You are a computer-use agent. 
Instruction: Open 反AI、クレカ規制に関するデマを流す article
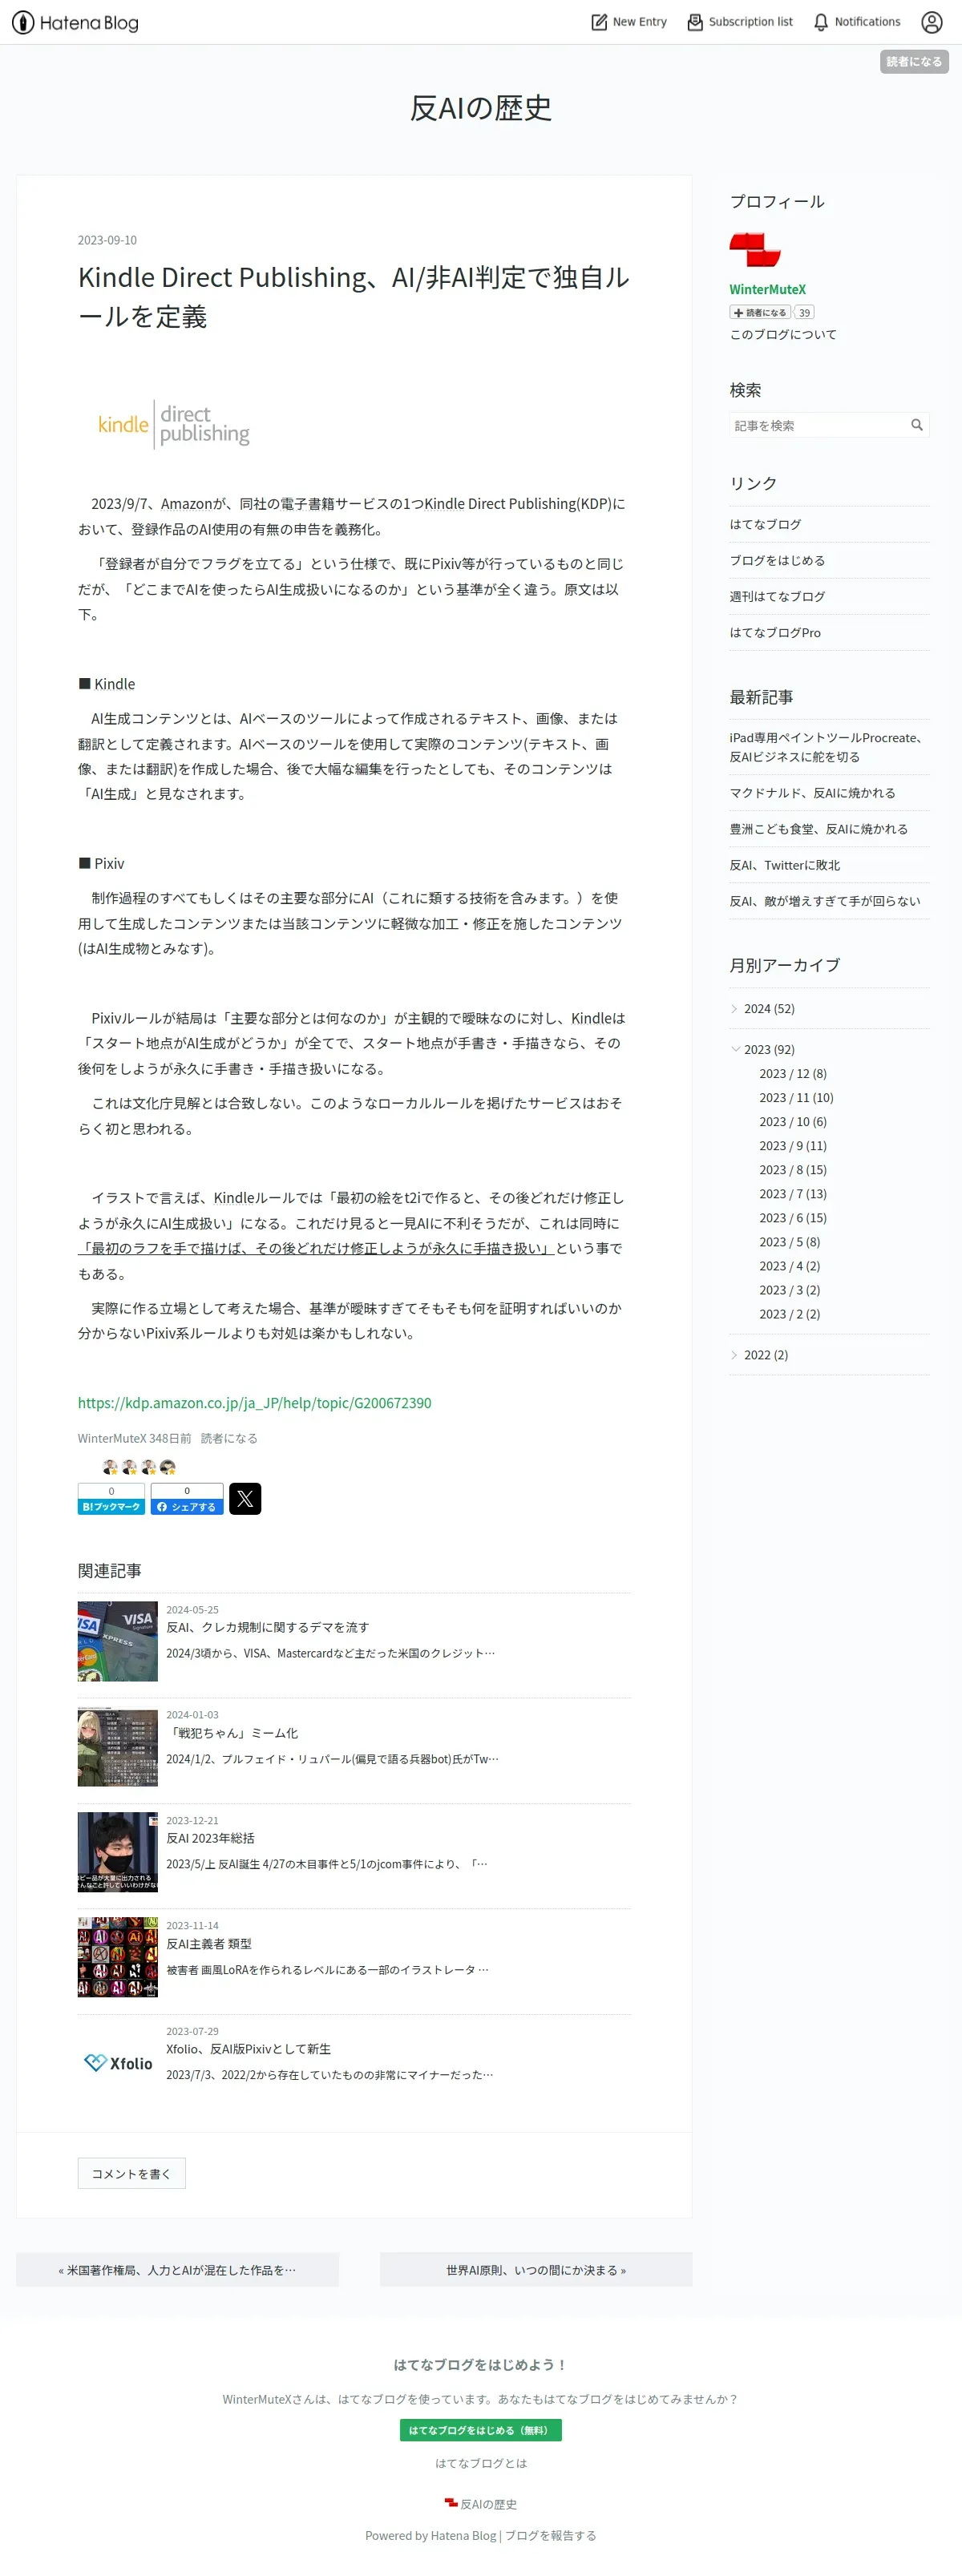(267, 1627)
